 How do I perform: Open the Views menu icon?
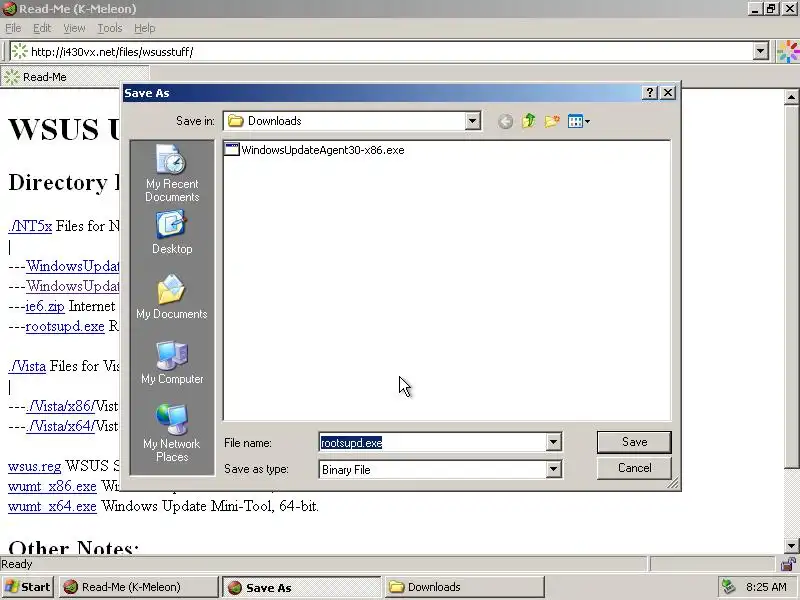pos(579,121)
